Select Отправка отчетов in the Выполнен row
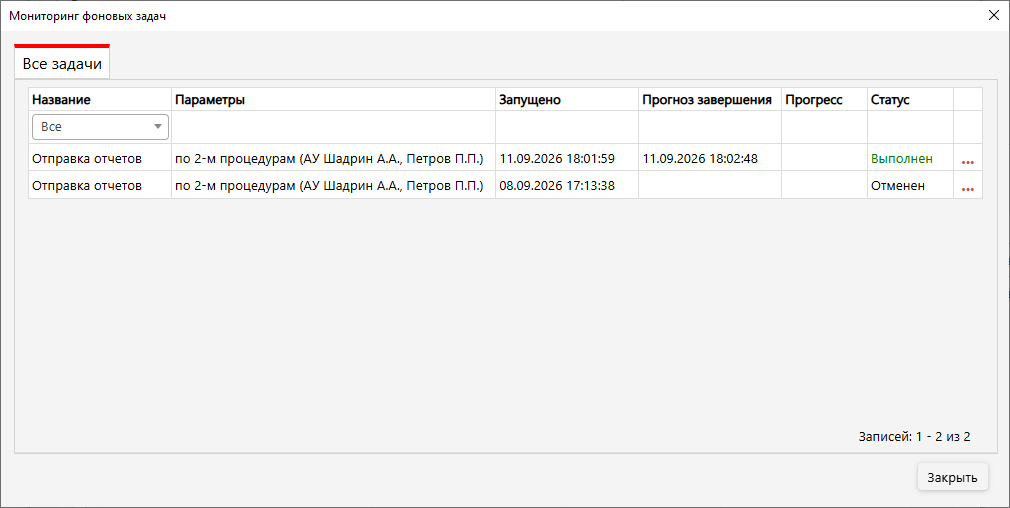The width and height of the screenshot is (1010, 508). pos(87,158)
